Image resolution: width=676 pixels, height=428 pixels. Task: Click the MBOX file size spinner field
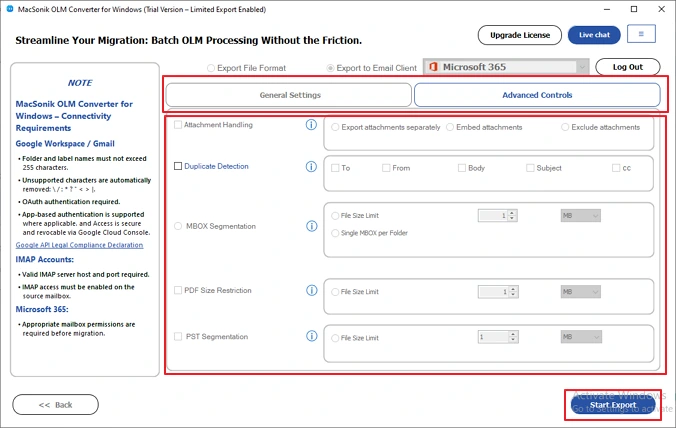498,216
